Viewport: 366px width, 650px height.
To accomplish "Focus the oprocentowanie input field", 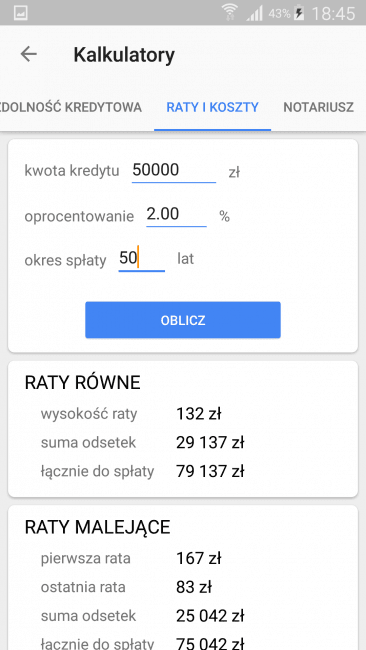I will pos(176,215).
